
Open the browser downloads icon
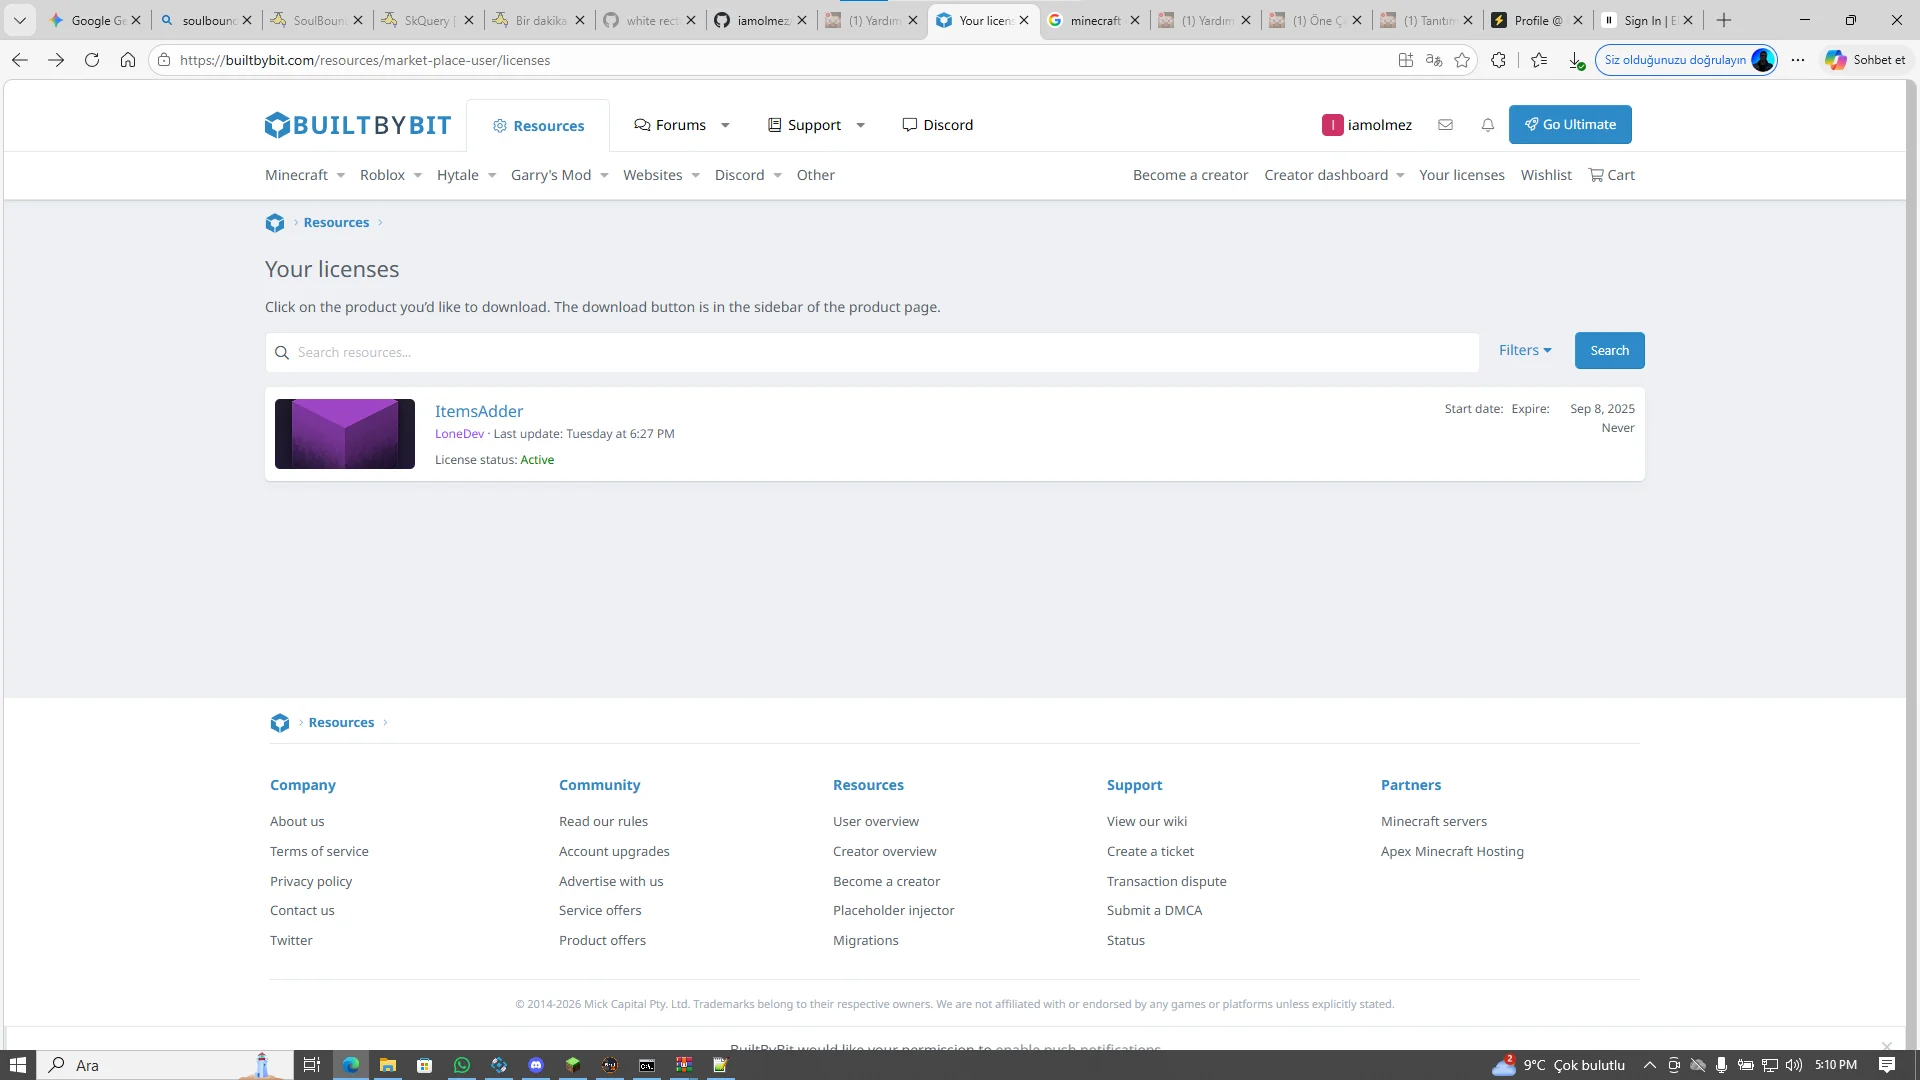1576,60
